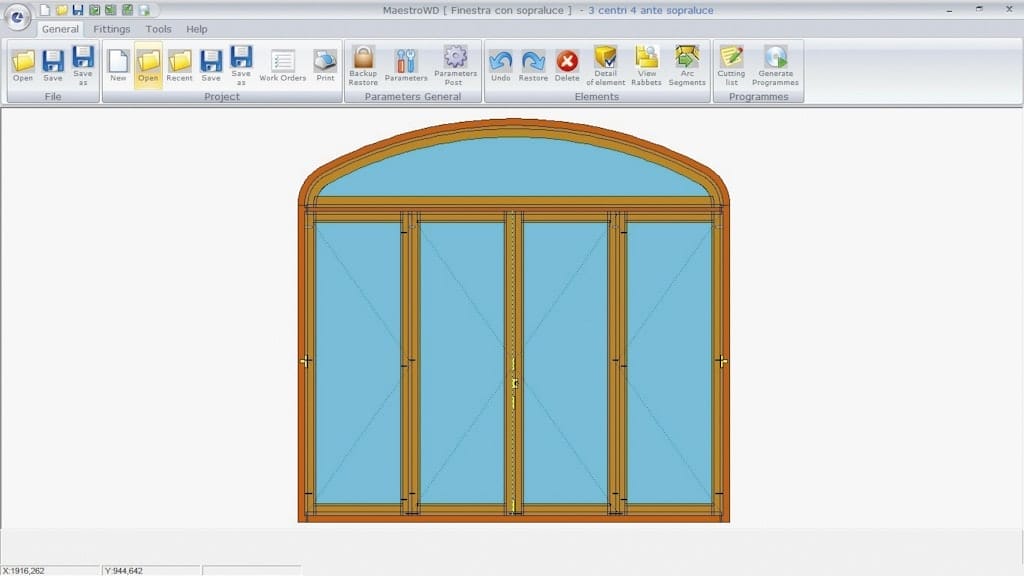Click the round application menu button
Viewport: 1024px width, 576px height.
[18, 19]
